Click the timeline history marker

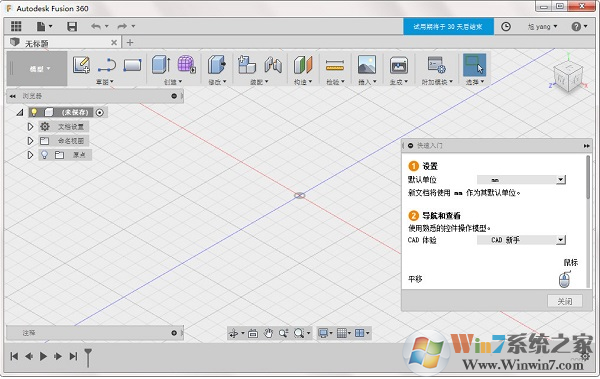[x=88, y=358]
